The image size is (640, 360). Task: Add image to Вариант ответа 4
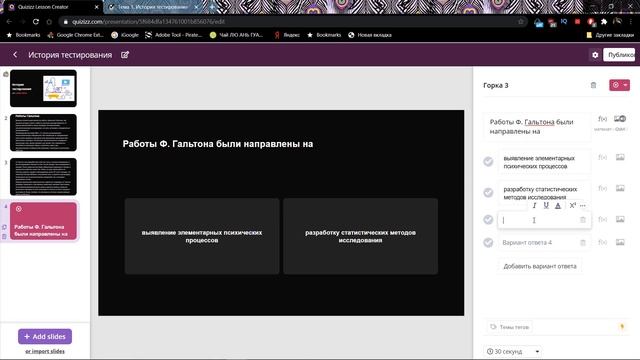point(620,242)
